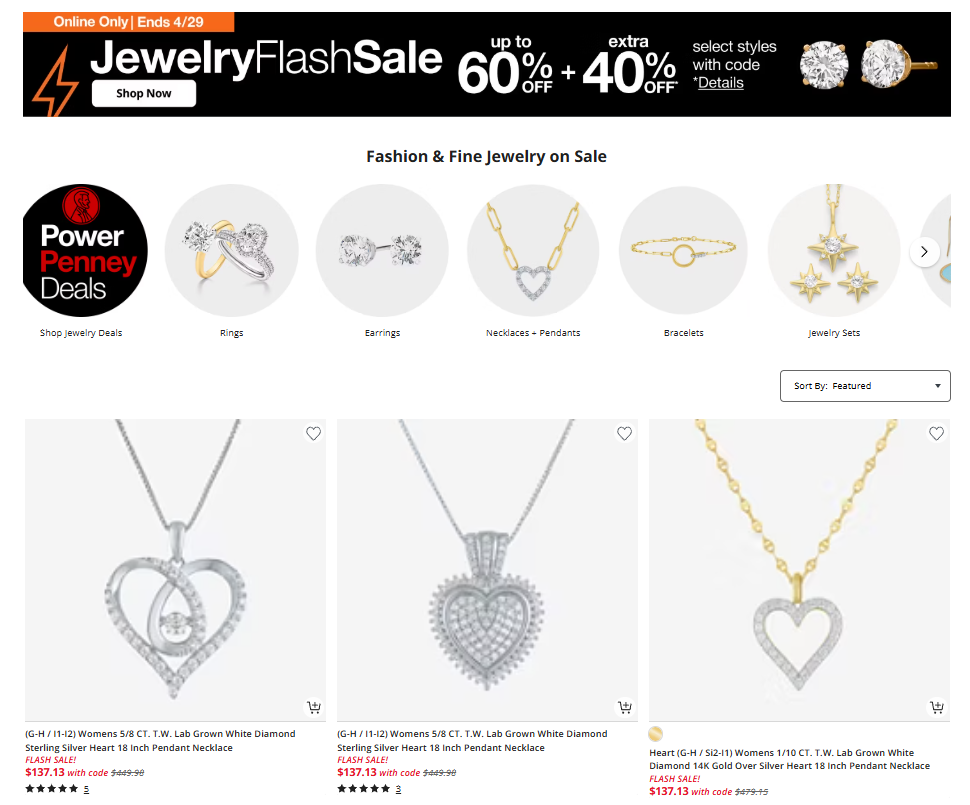The height and width of the screenshot is (805, 970).
Task: Show next categories with carousel arrow
Action: [x=925, y=252]
